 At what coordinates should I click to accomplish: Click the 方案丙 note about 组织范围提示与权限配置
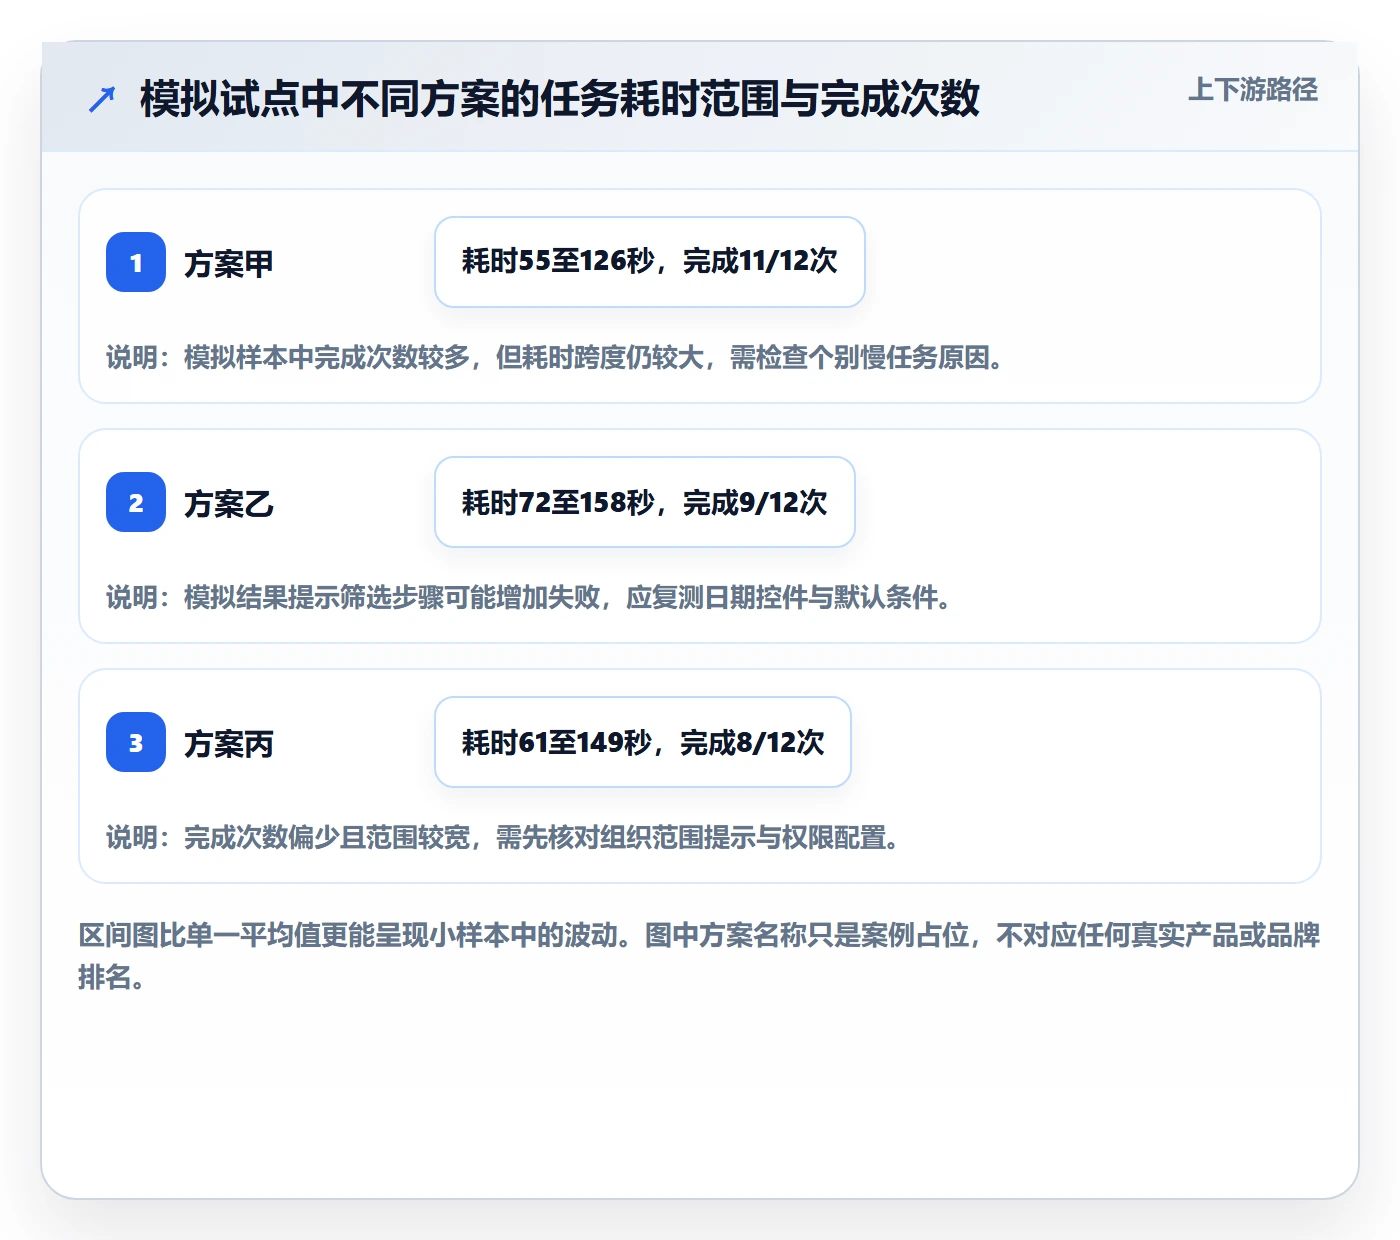(504, 837)
